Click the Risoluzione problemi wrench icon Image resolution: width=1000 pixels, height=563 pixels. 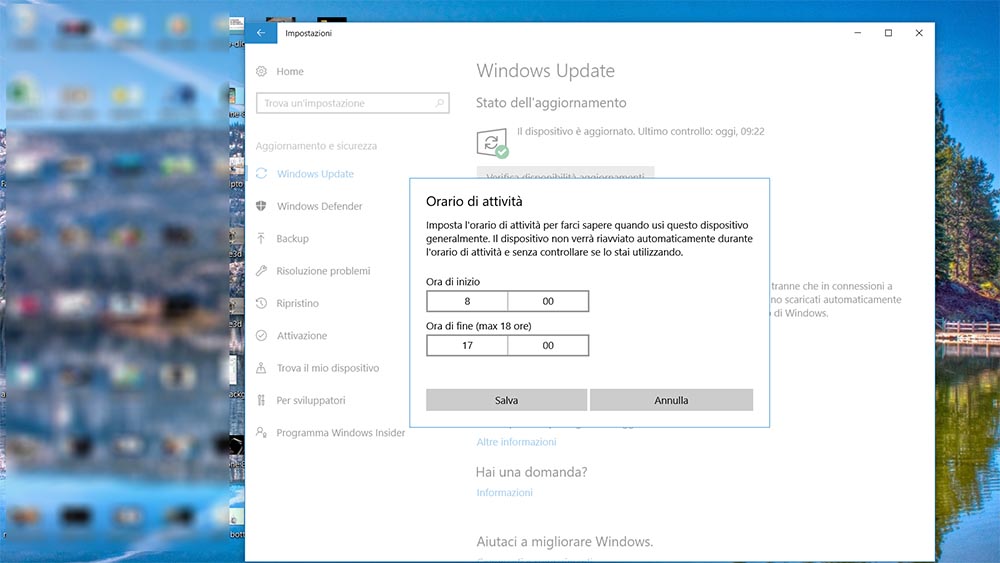coord(261,271)
